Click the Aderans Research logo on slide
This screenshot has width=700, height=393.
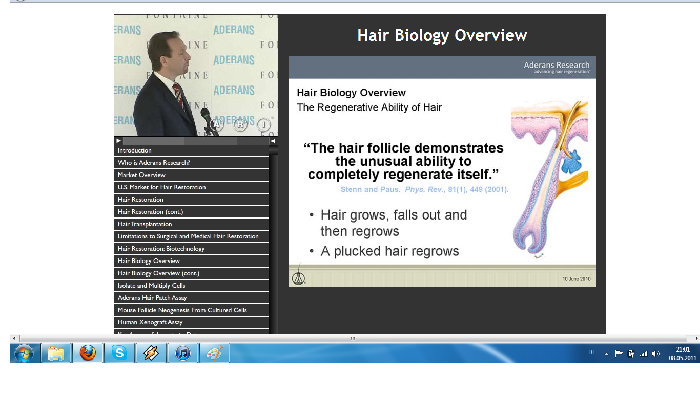click(x=556, y=67)
